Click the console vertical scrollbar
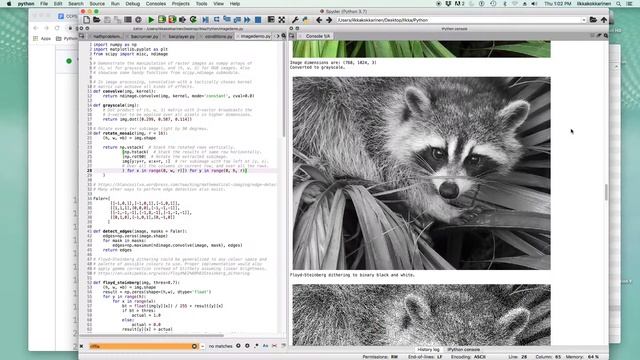640x360 pixels. coord(606,192)
